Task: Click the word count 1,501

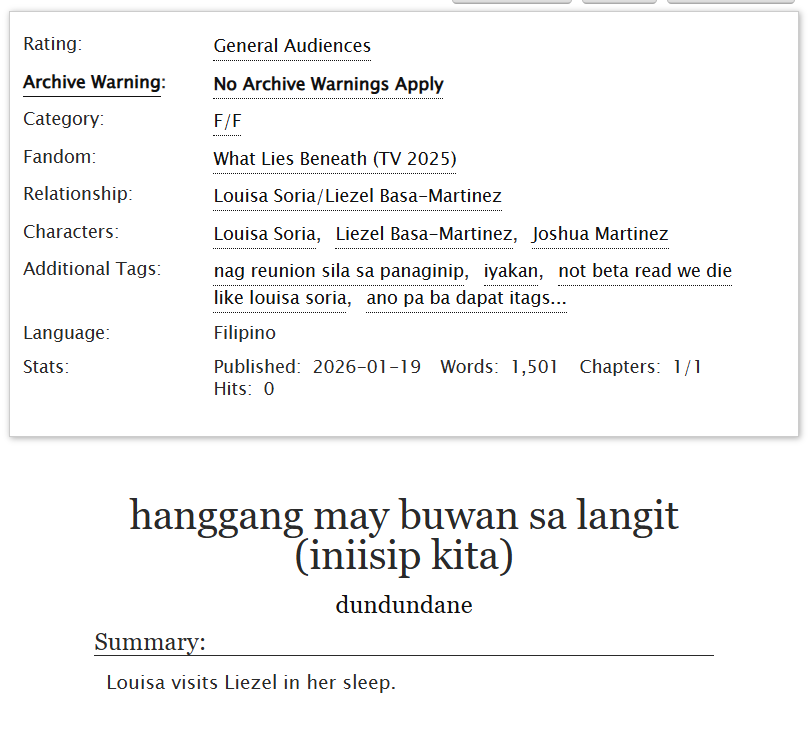Action: 534,367
